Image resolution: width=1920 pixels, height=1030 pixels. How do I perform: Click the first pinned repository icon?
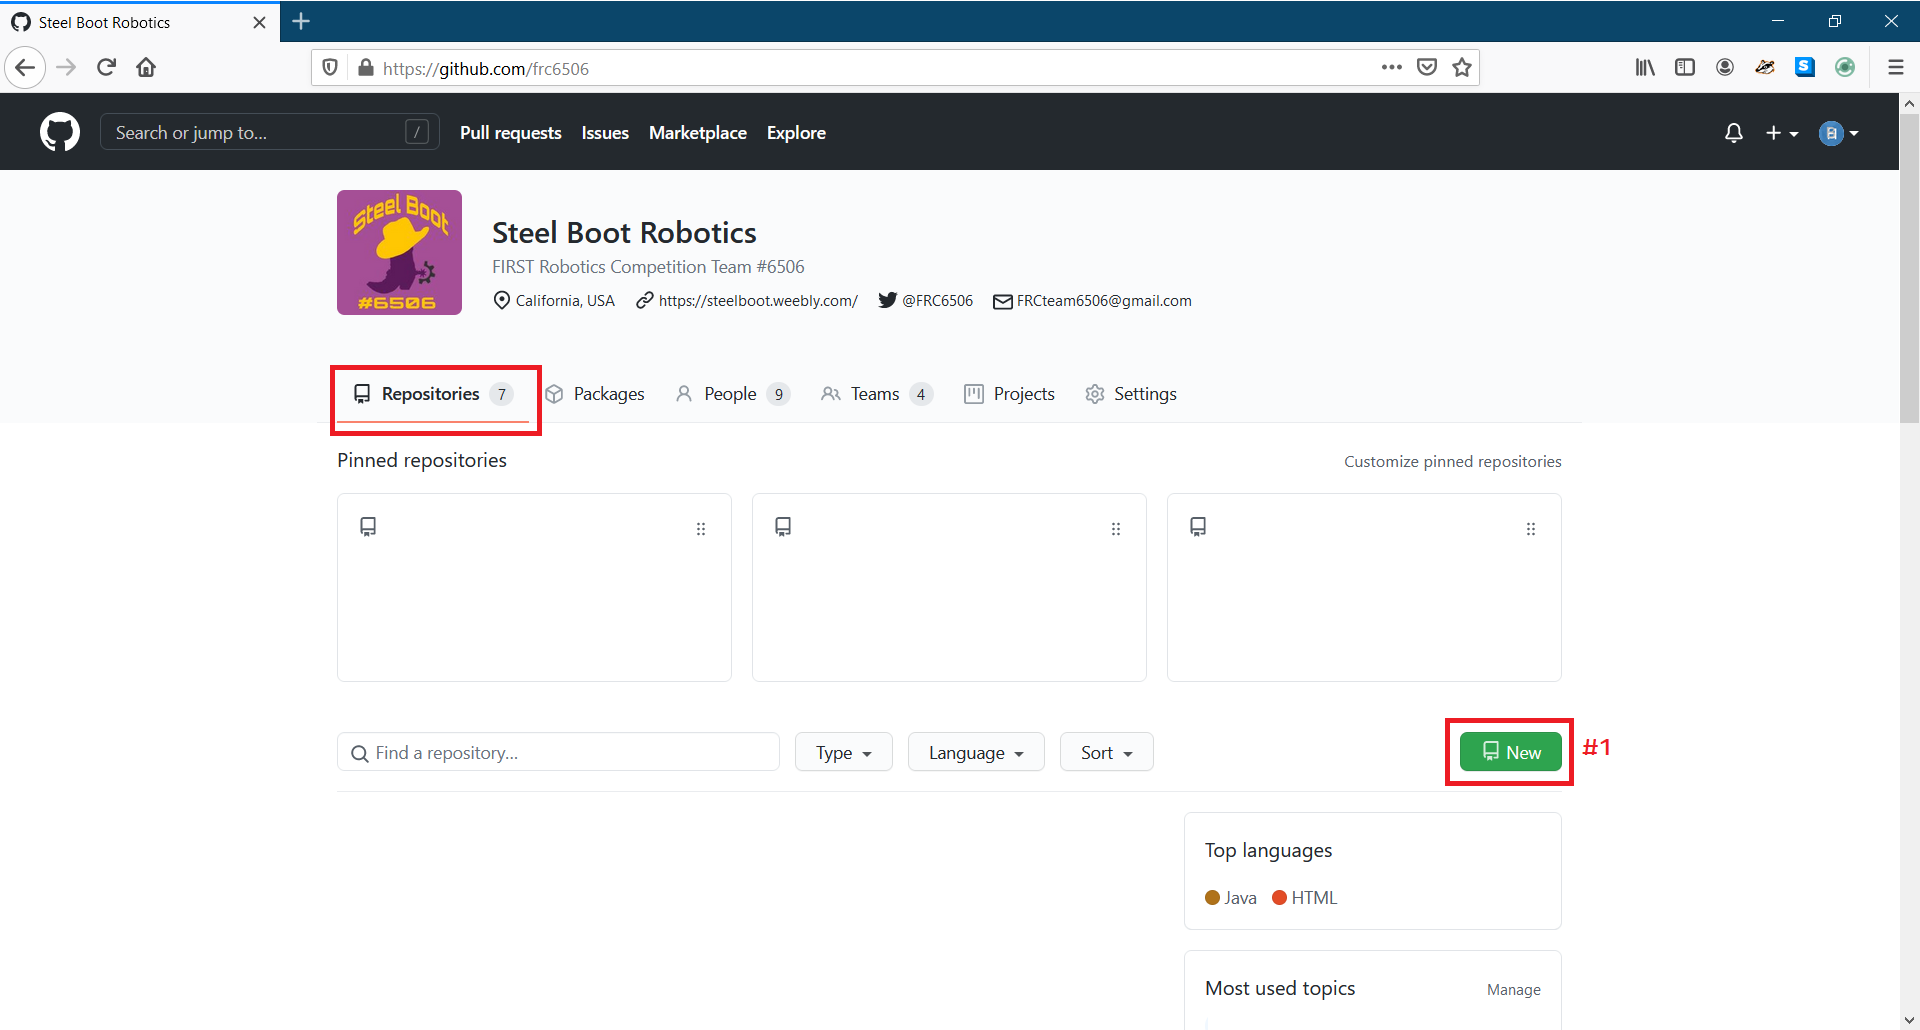coord(368,527)
